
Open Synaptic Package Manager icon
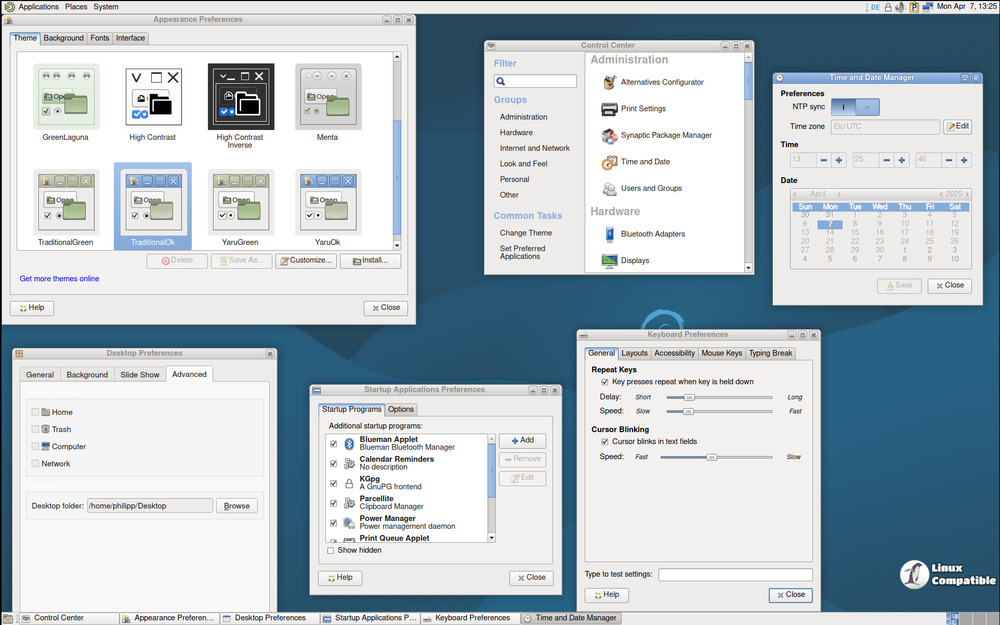pos(609,135)
